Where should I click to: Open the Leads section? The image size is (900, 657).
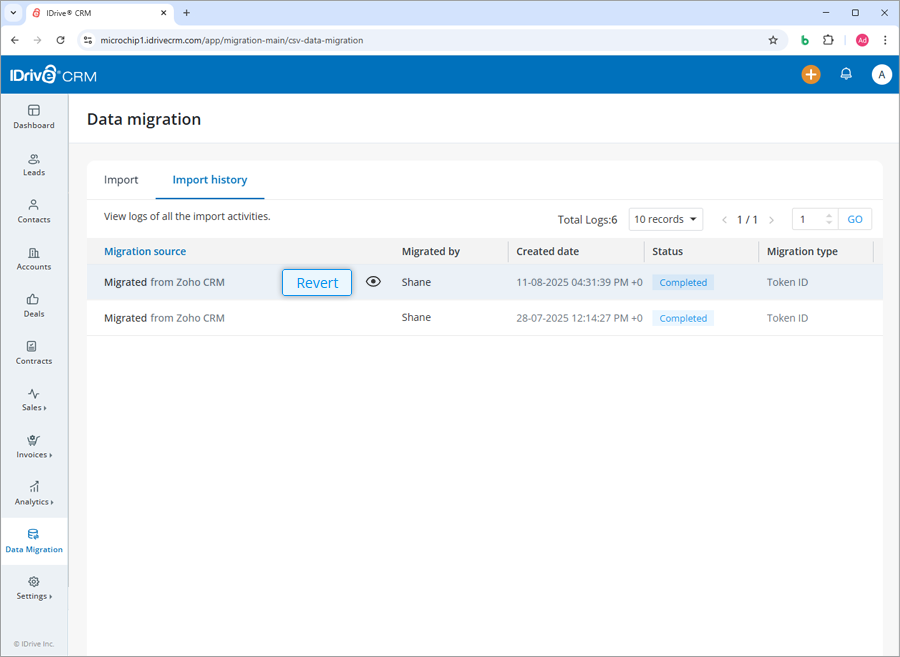click(33, 165)
